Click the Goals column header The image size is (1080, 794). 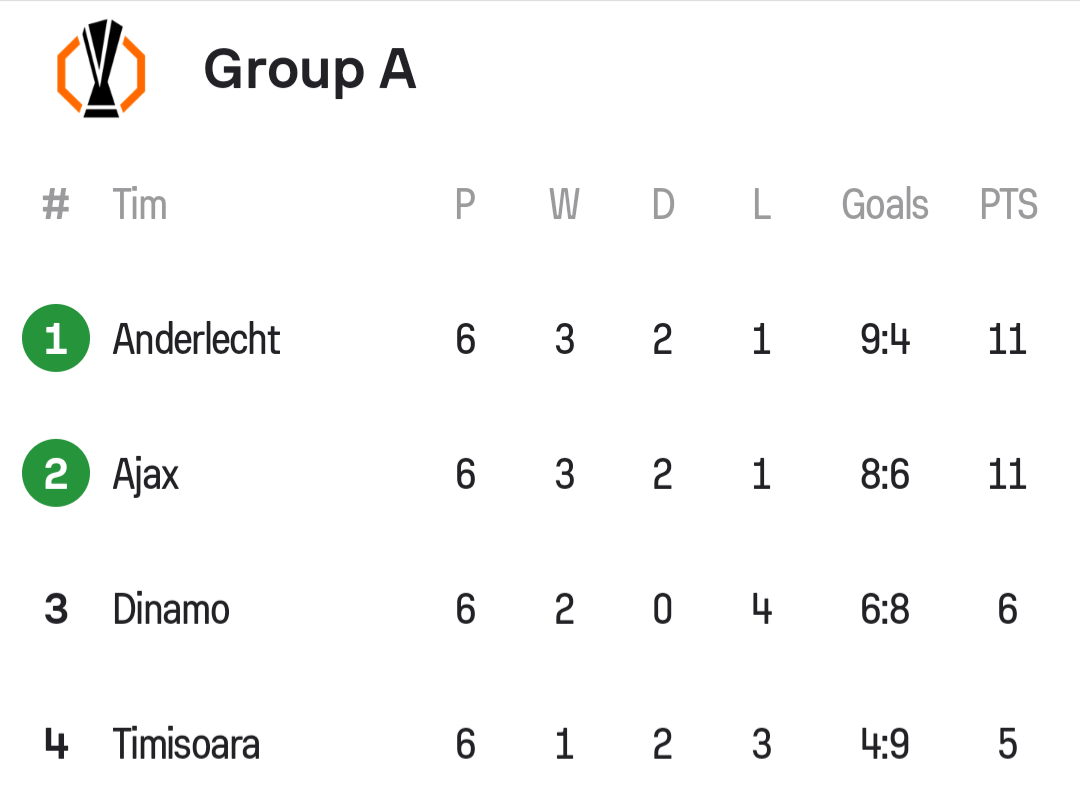(x=885, y=205)
